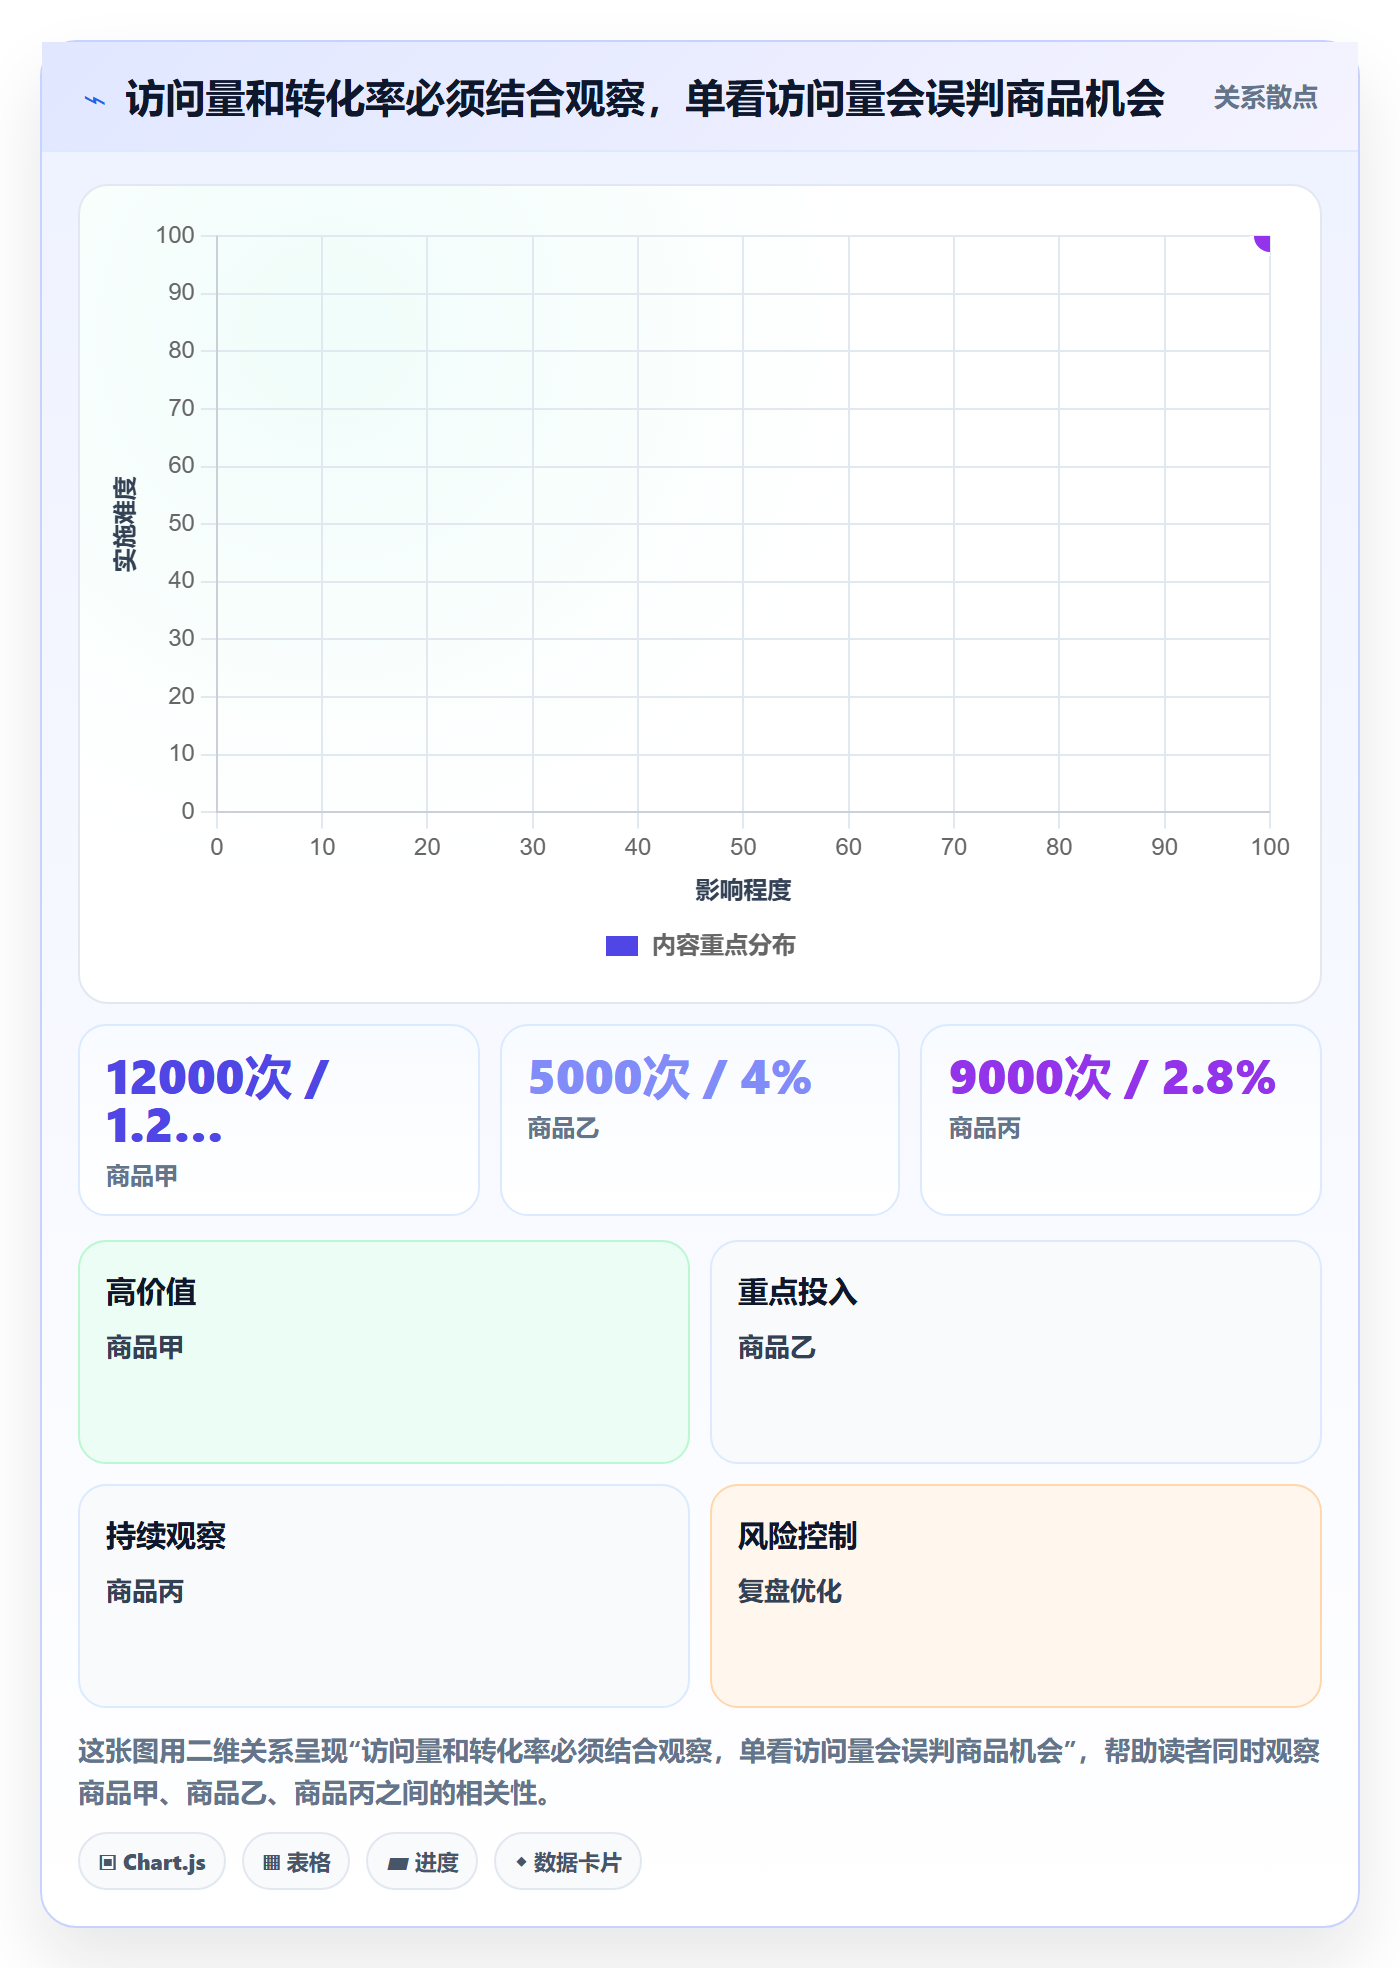Click the x-axis tick label 50
Screen dimensions: 1400x1968
click(743, 847)
